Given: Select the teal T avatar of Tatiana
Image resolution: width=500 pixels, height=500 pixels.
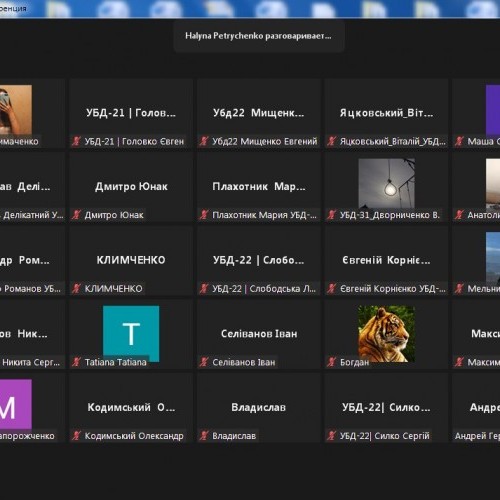Looking at the screenshot, I should 131,333.
